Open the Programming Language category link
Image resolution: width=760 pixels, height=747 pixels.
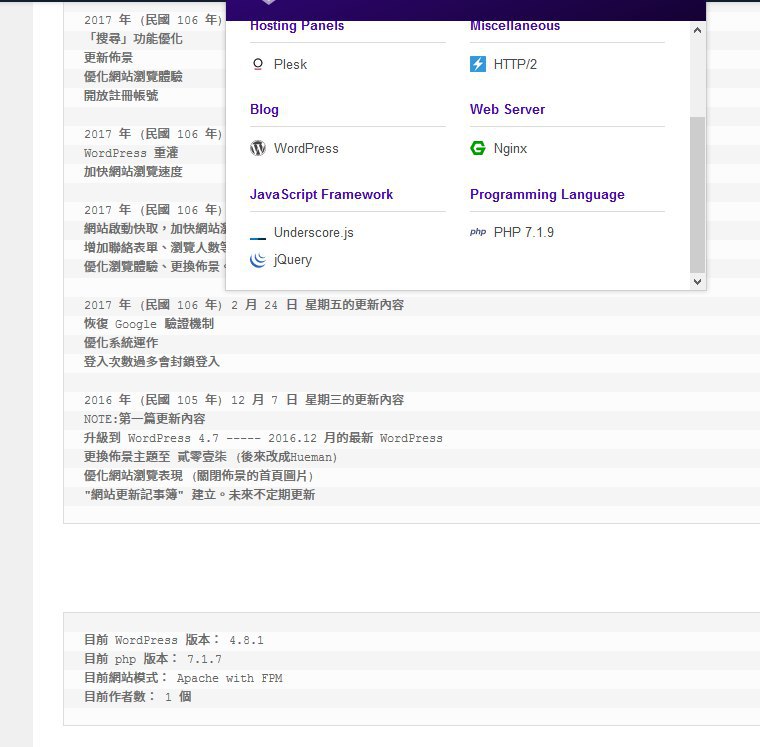point(547,195)
